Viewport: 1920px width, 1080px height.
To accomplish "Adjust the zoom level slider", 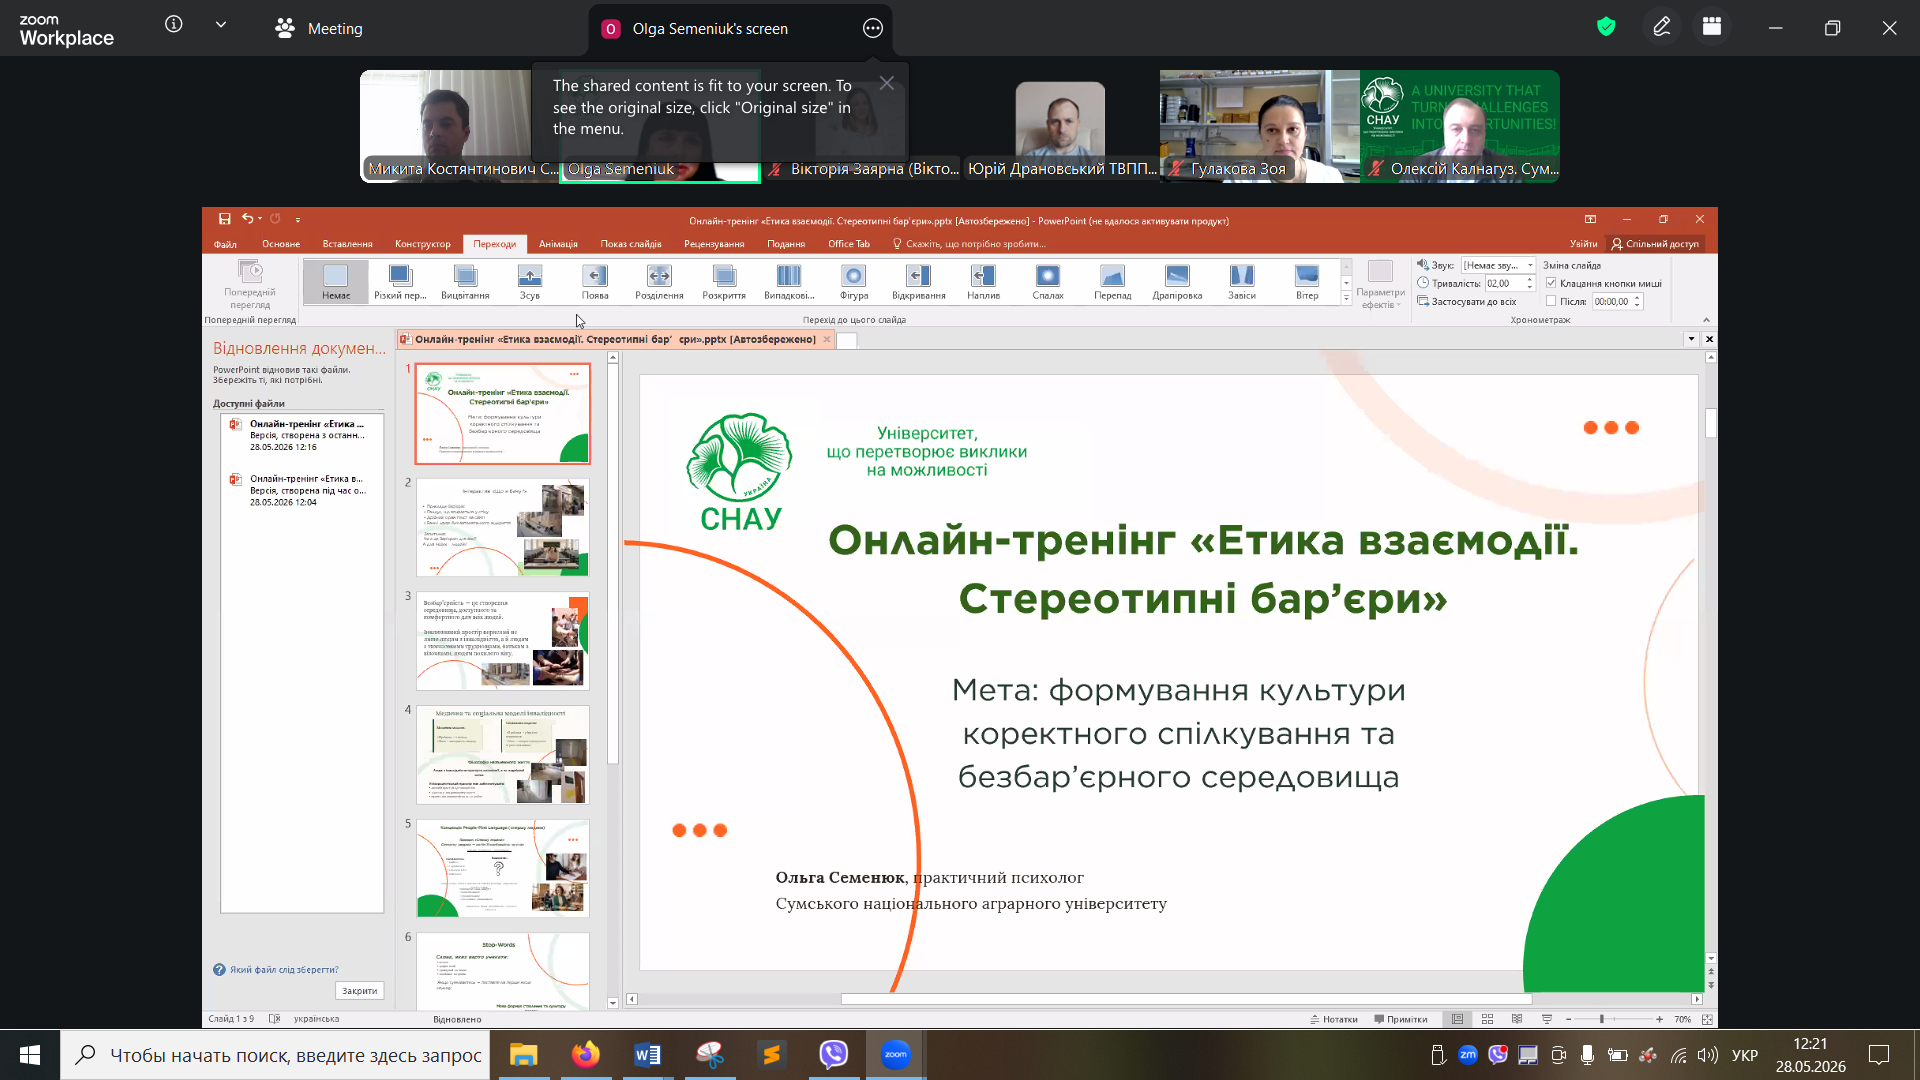I will coord(1602,1019).
